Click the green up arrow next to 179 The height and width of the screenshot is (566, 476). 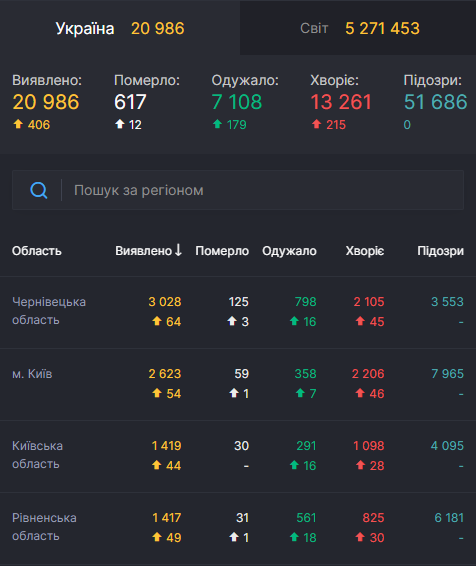tap(217, 125)
